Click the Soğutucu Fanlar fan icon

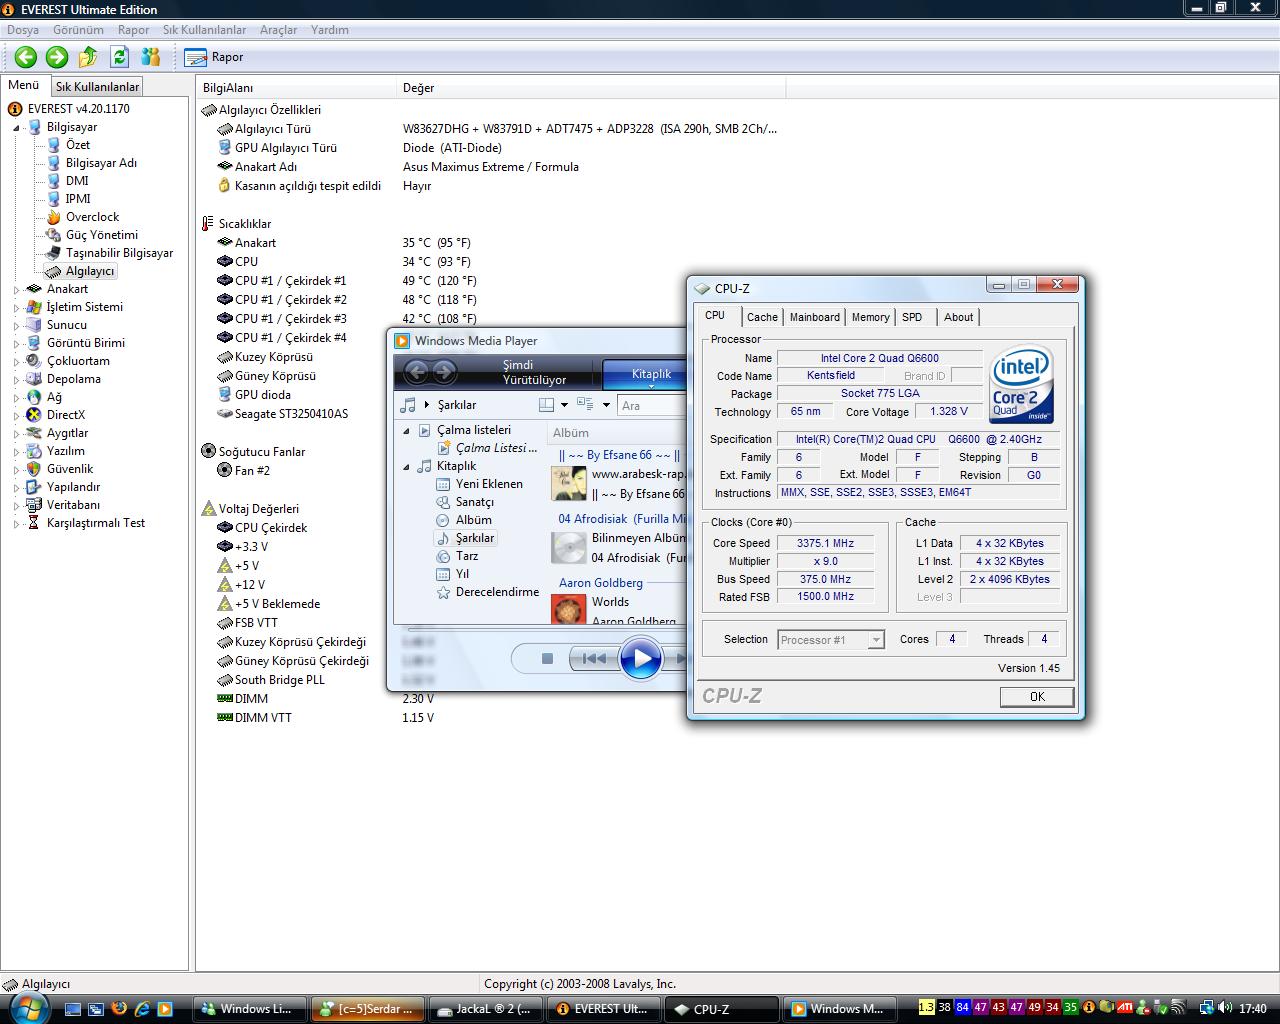pos(208,452)
